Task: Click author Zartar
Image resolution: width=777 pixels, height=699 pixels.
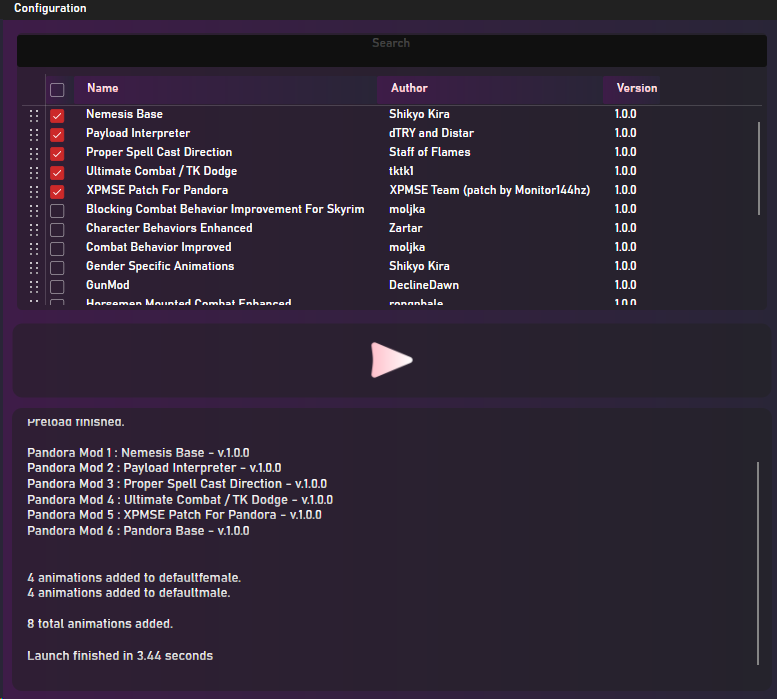Action: 406,228
